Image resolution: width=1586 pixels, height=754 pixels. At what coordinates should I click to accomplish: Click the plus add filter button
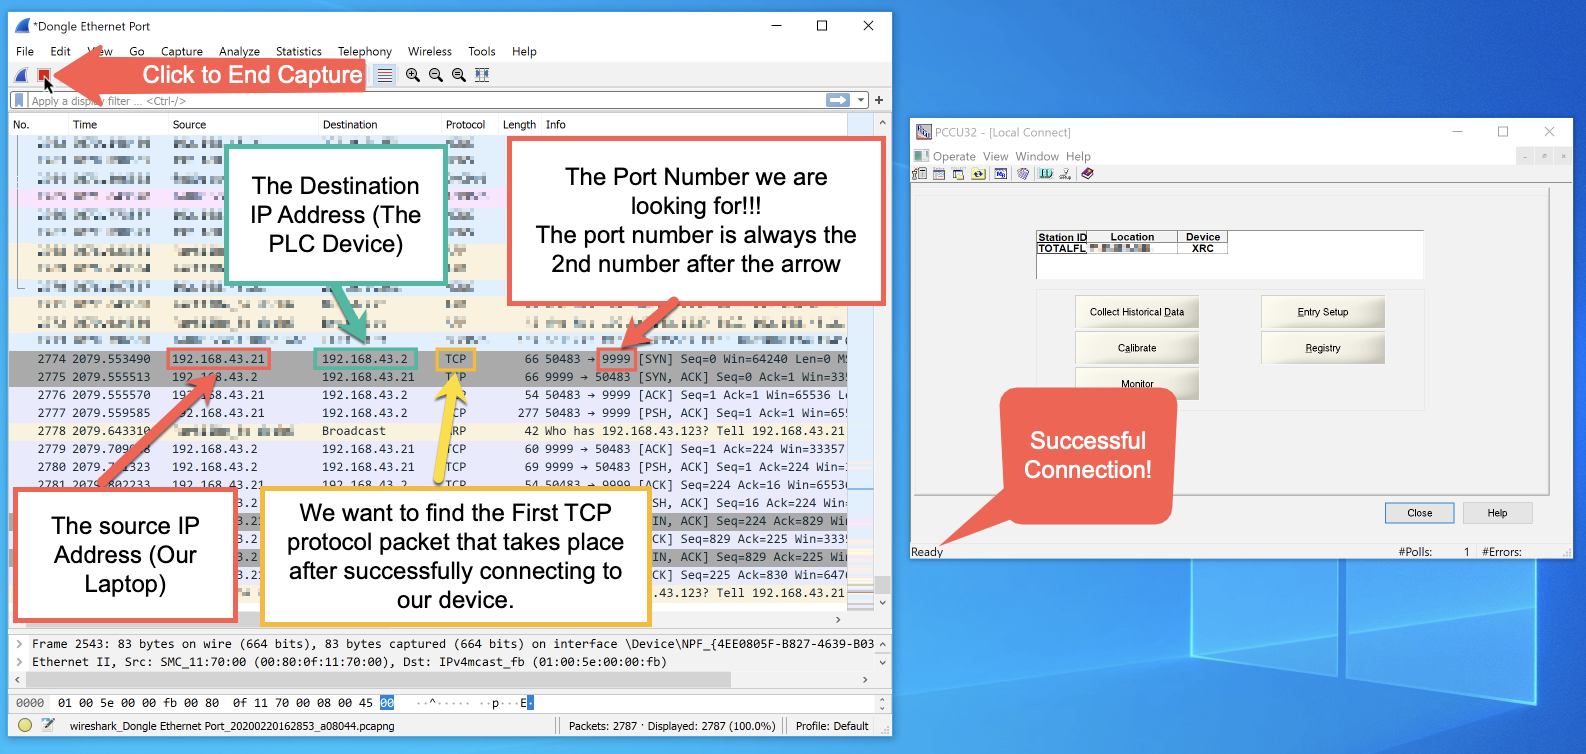click(879, 100)
